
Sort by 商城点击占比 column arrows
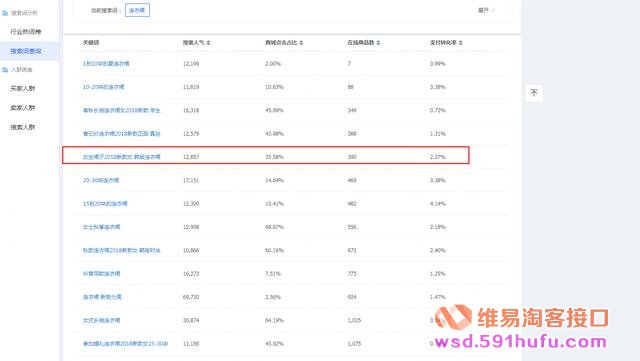pos(301,42)
